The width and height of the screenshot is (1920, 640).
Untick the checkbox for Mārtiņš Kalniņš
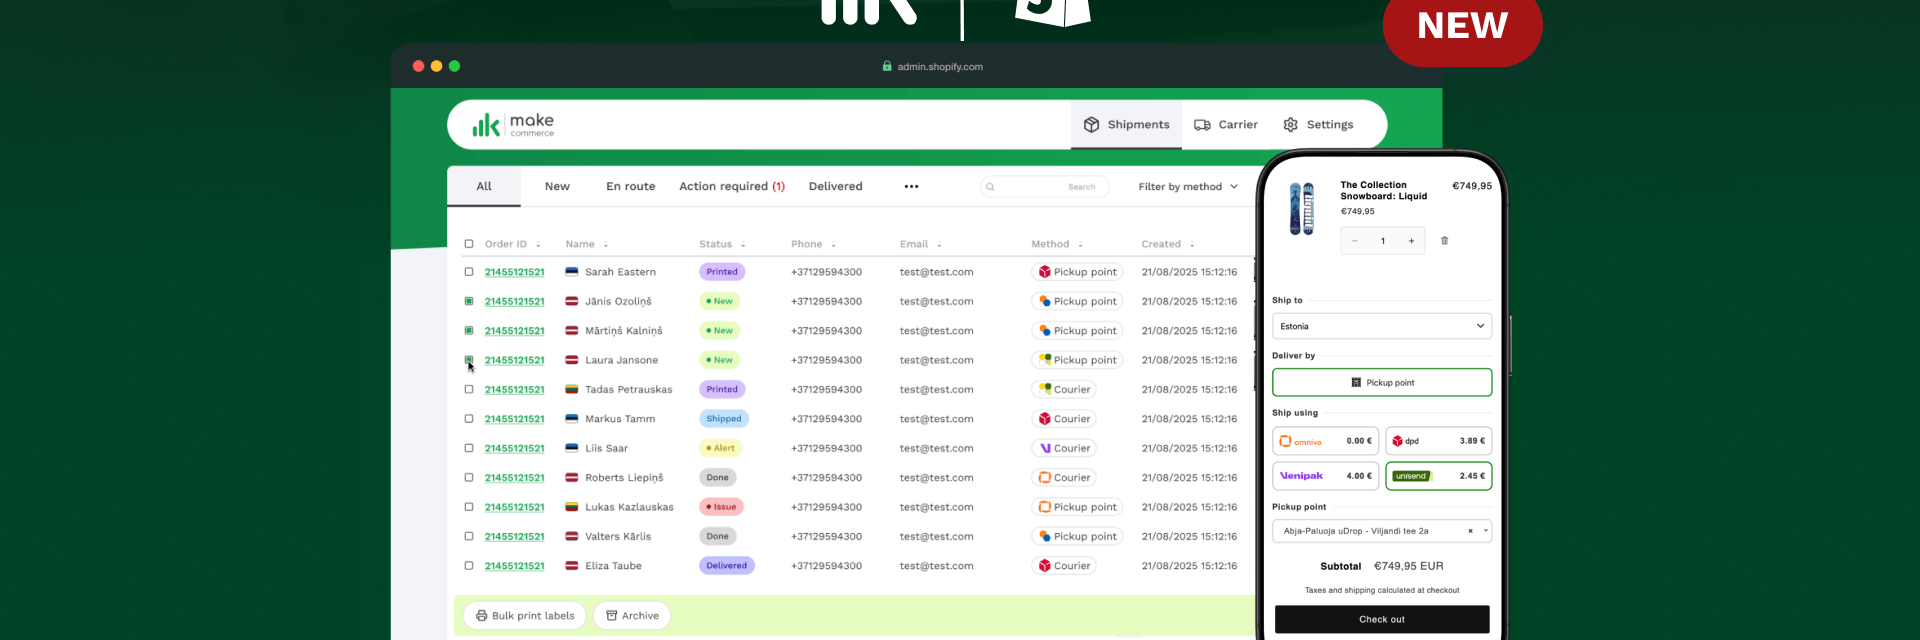tap(469, 331)
